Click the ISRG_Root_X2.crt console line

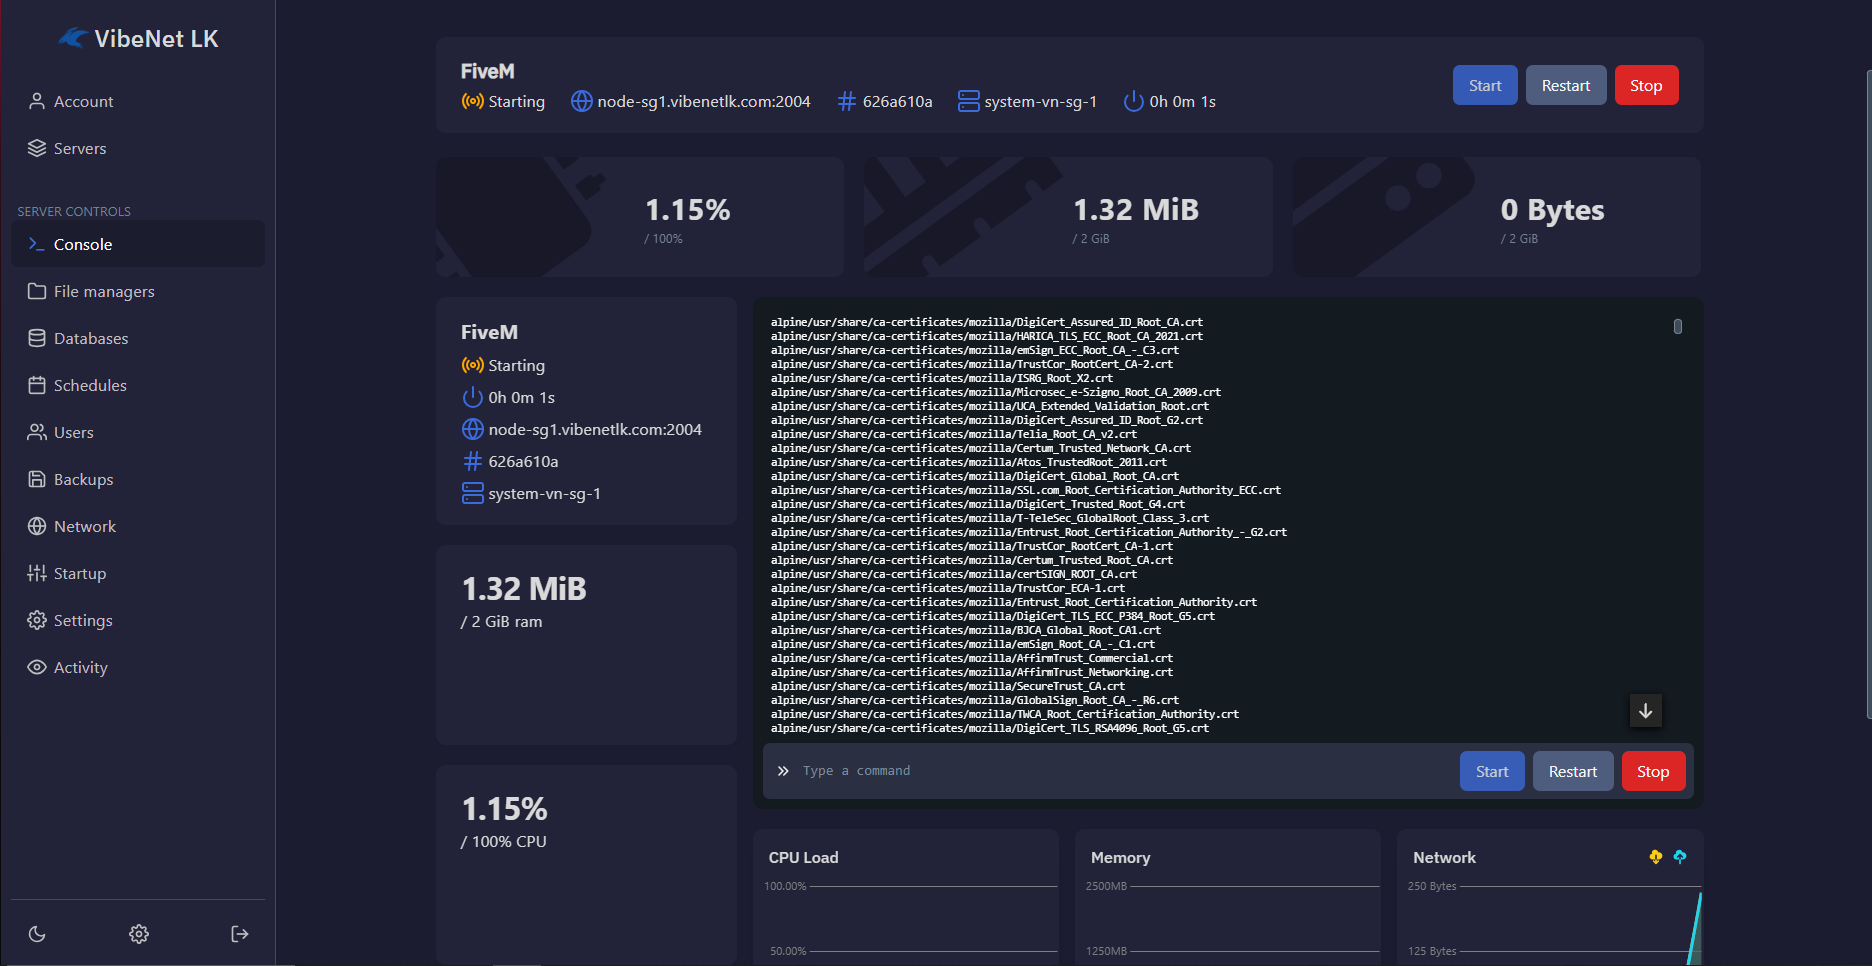click(942, 378)
